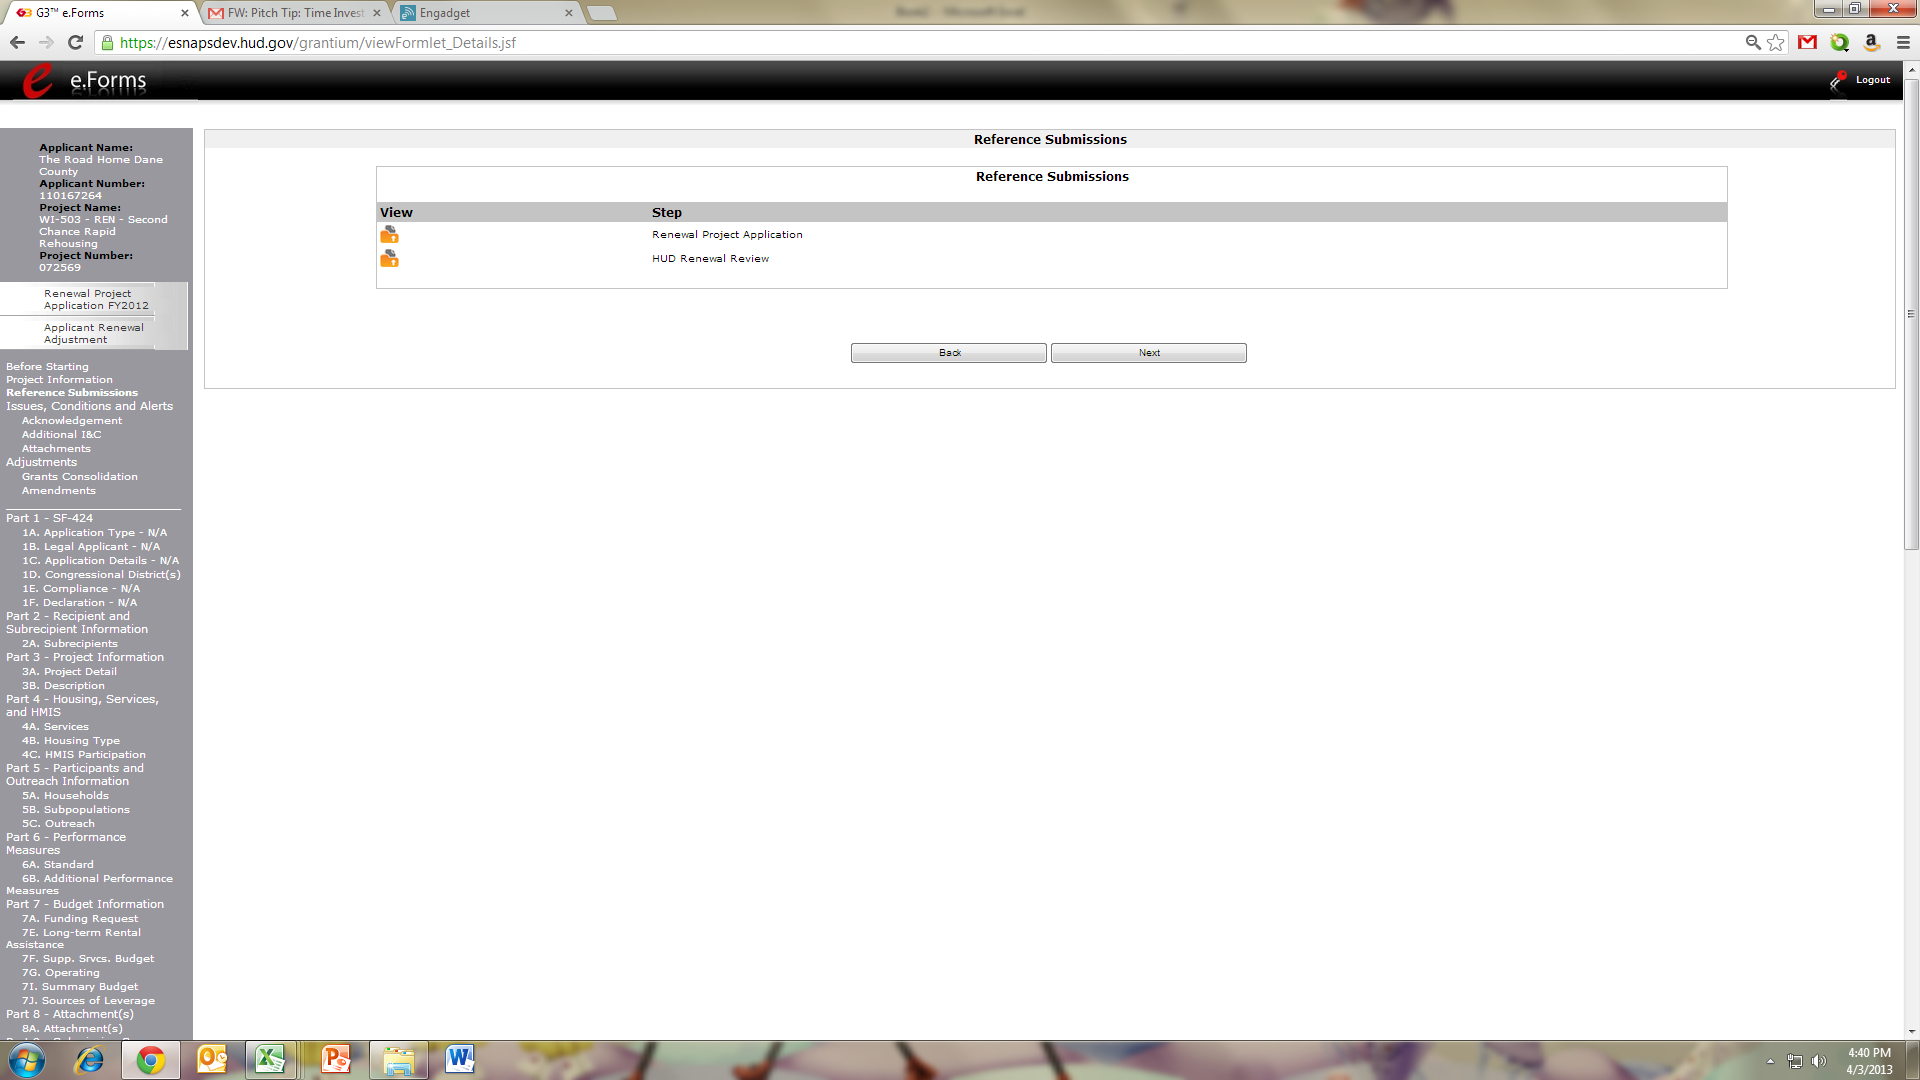Open Excel from the Windows taskbar
The height and width of the screenshot is (1080, 1920).
pyautogui.click(x=270, y=1059)
